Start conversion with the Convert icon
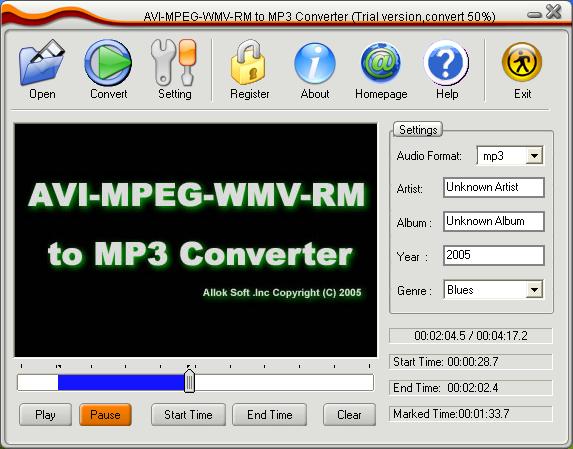The width and height of the screenshot is (573, 449). [x=108, y=62]
